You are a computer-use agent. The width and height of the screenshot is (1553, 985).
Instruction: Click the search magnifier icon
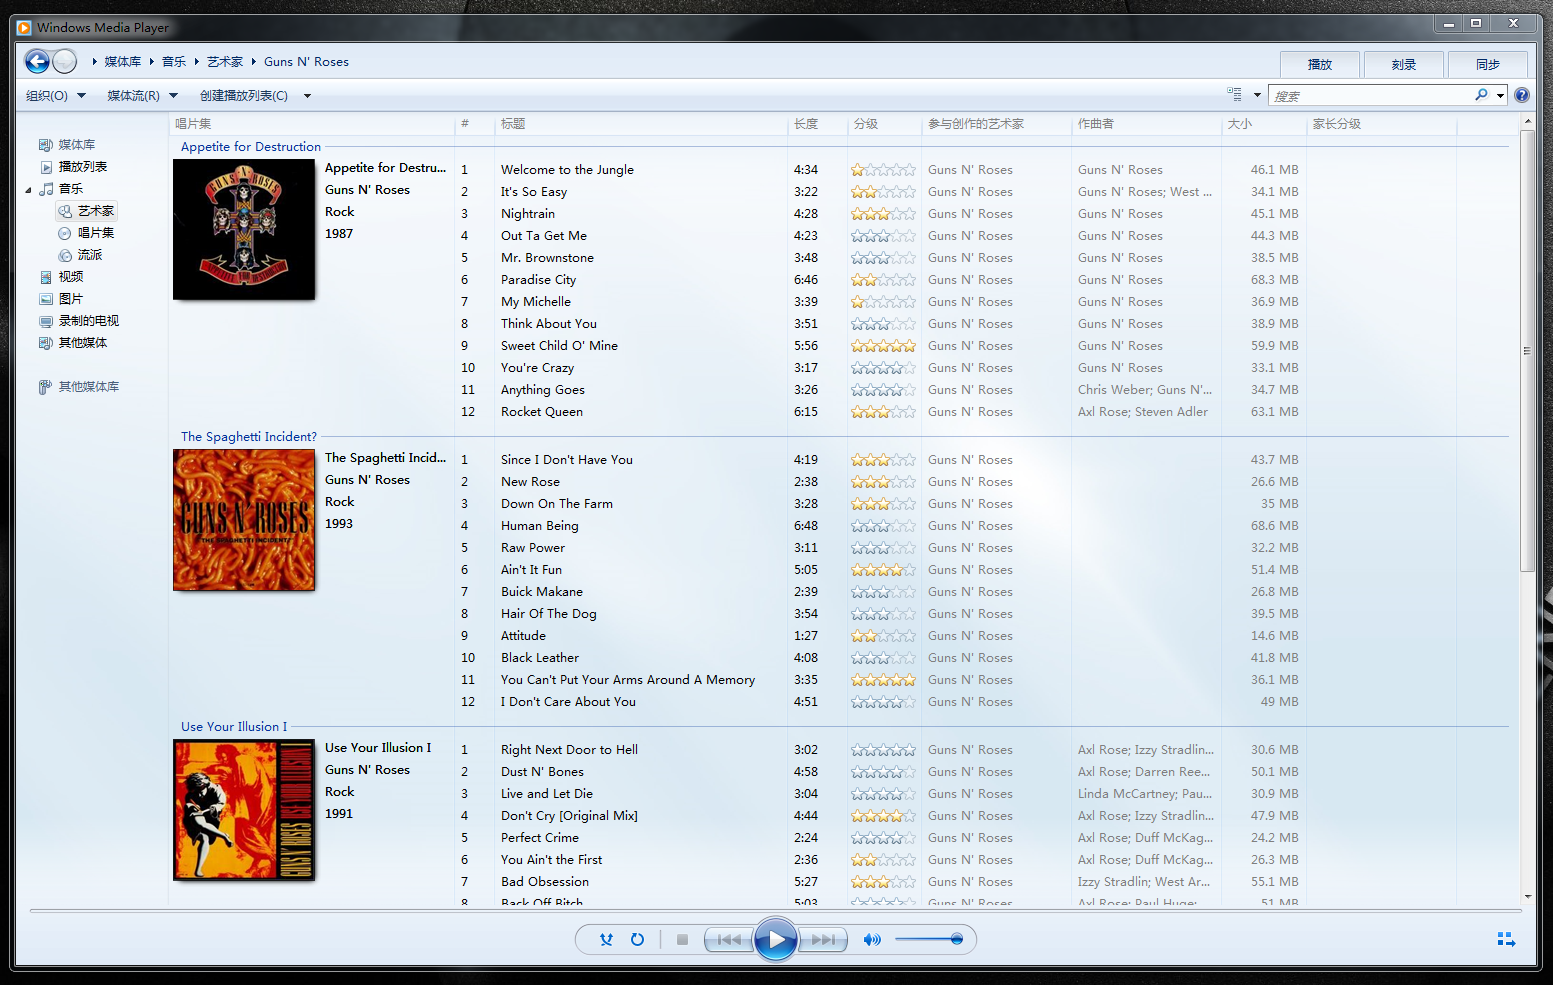tap(1481, 95)
